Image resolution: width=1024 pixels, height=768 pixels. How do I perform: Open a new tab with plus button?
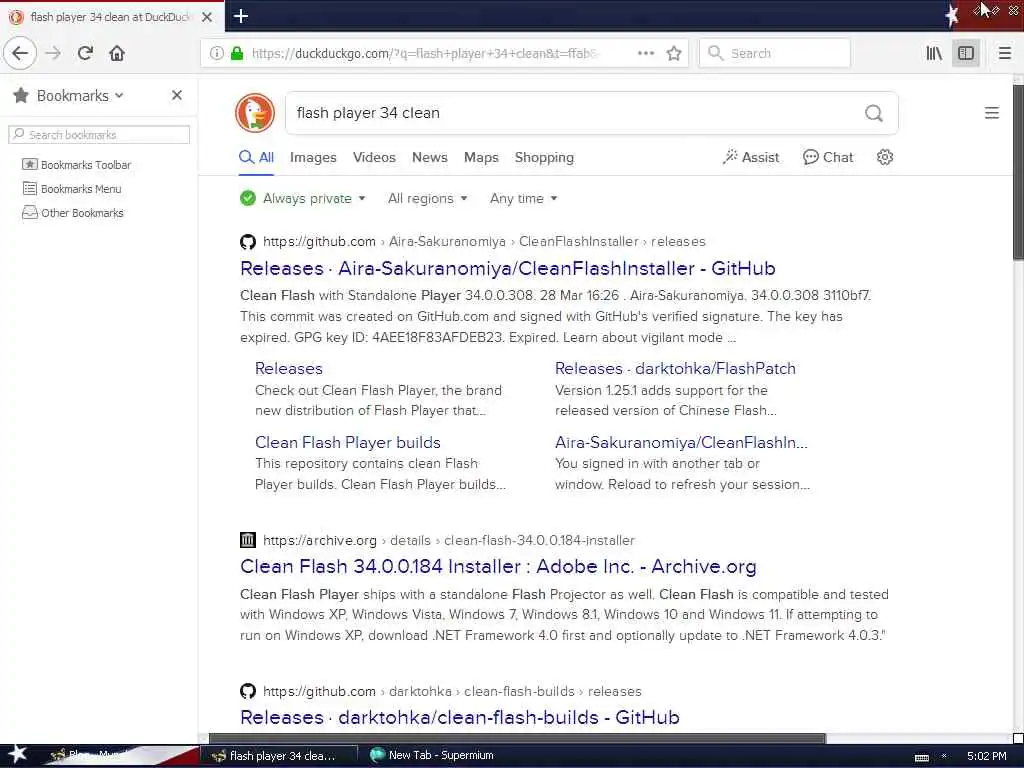click(x=240, y=16)
